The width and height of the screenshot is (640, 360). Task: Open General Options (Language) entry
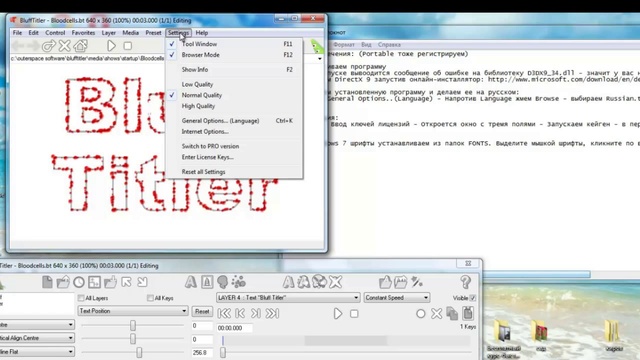pos(234,121)
